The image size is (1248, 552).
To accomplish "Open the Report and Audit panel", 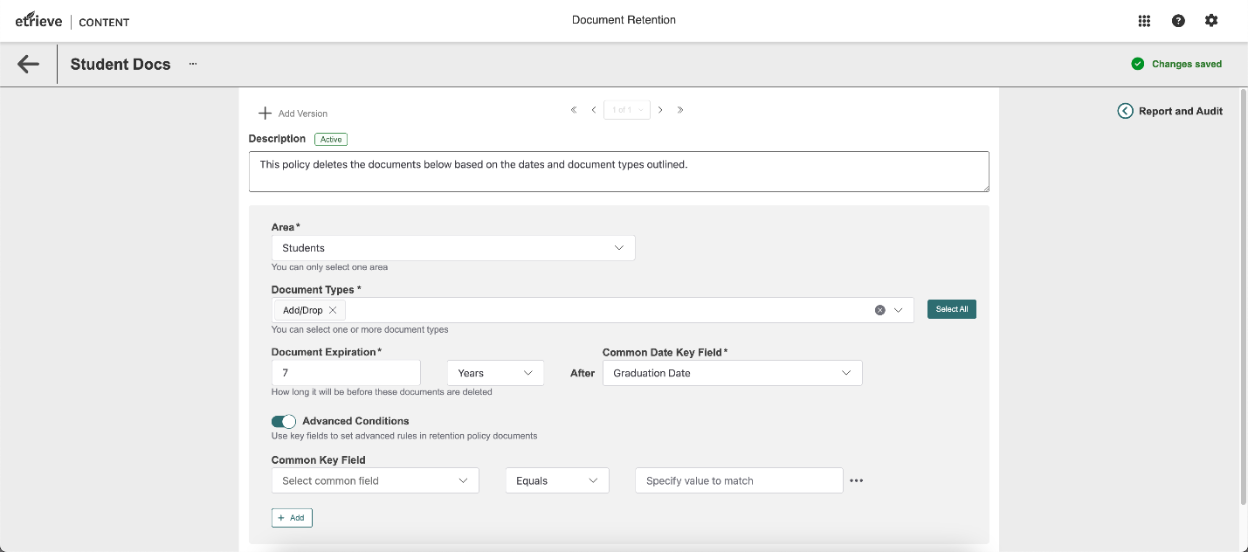I will (1170, 111).
